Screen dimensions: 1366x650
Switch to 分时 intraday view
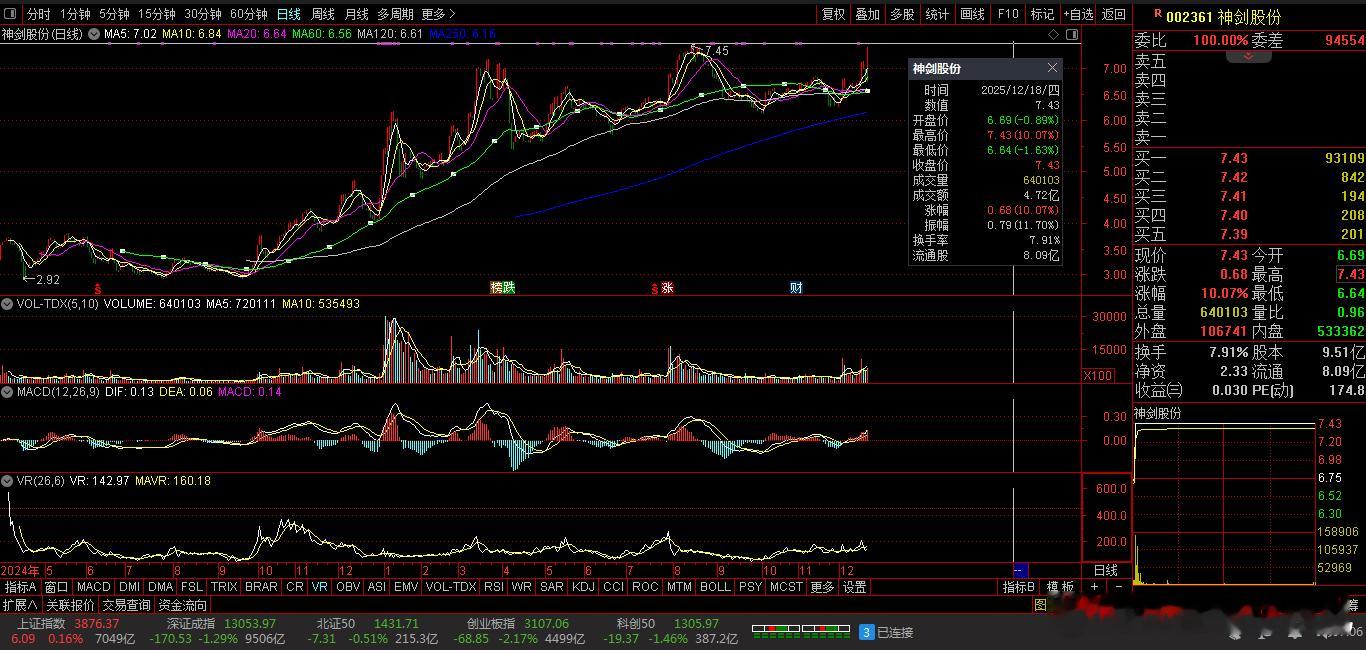pyautogui.click(x=38, y=14)
